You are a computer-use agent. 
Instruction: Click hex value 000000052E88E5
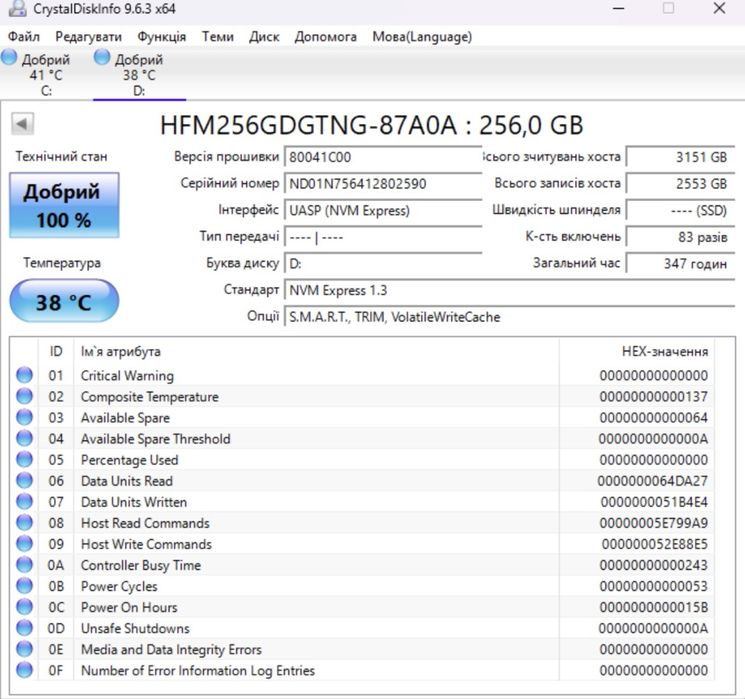[x=655, y=544]
